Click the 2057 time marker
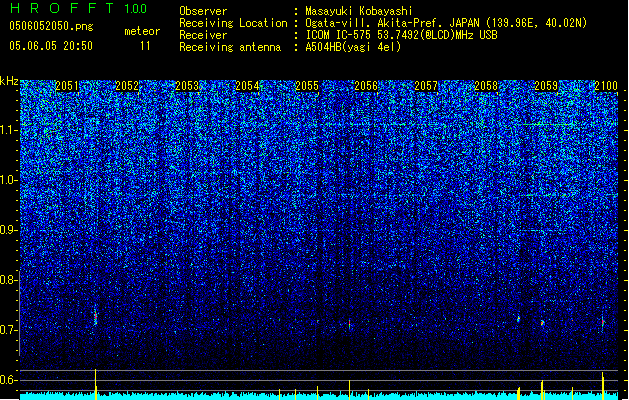The height and width of the screenshot is (400, 629). 426,86
